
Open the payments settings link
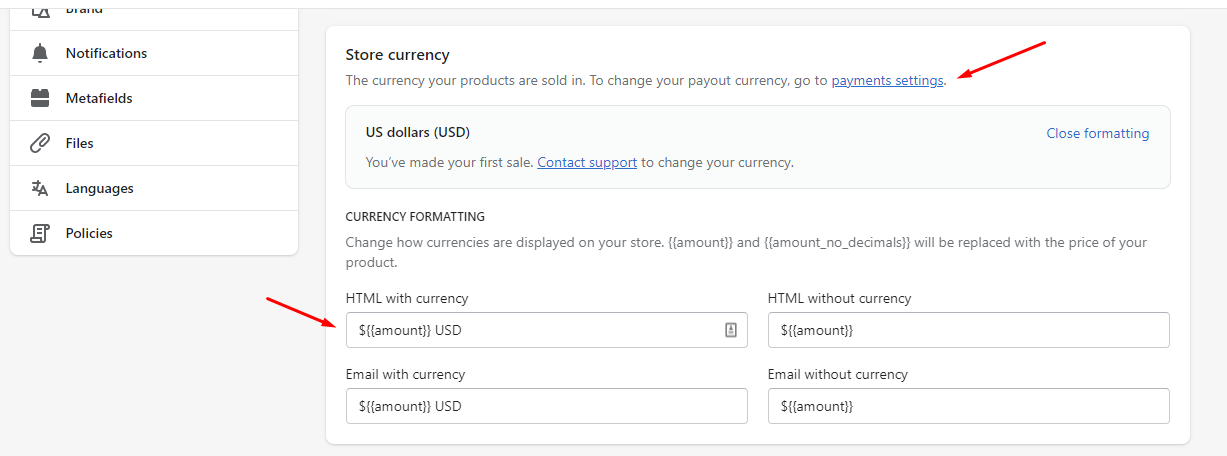coord(887,80)
